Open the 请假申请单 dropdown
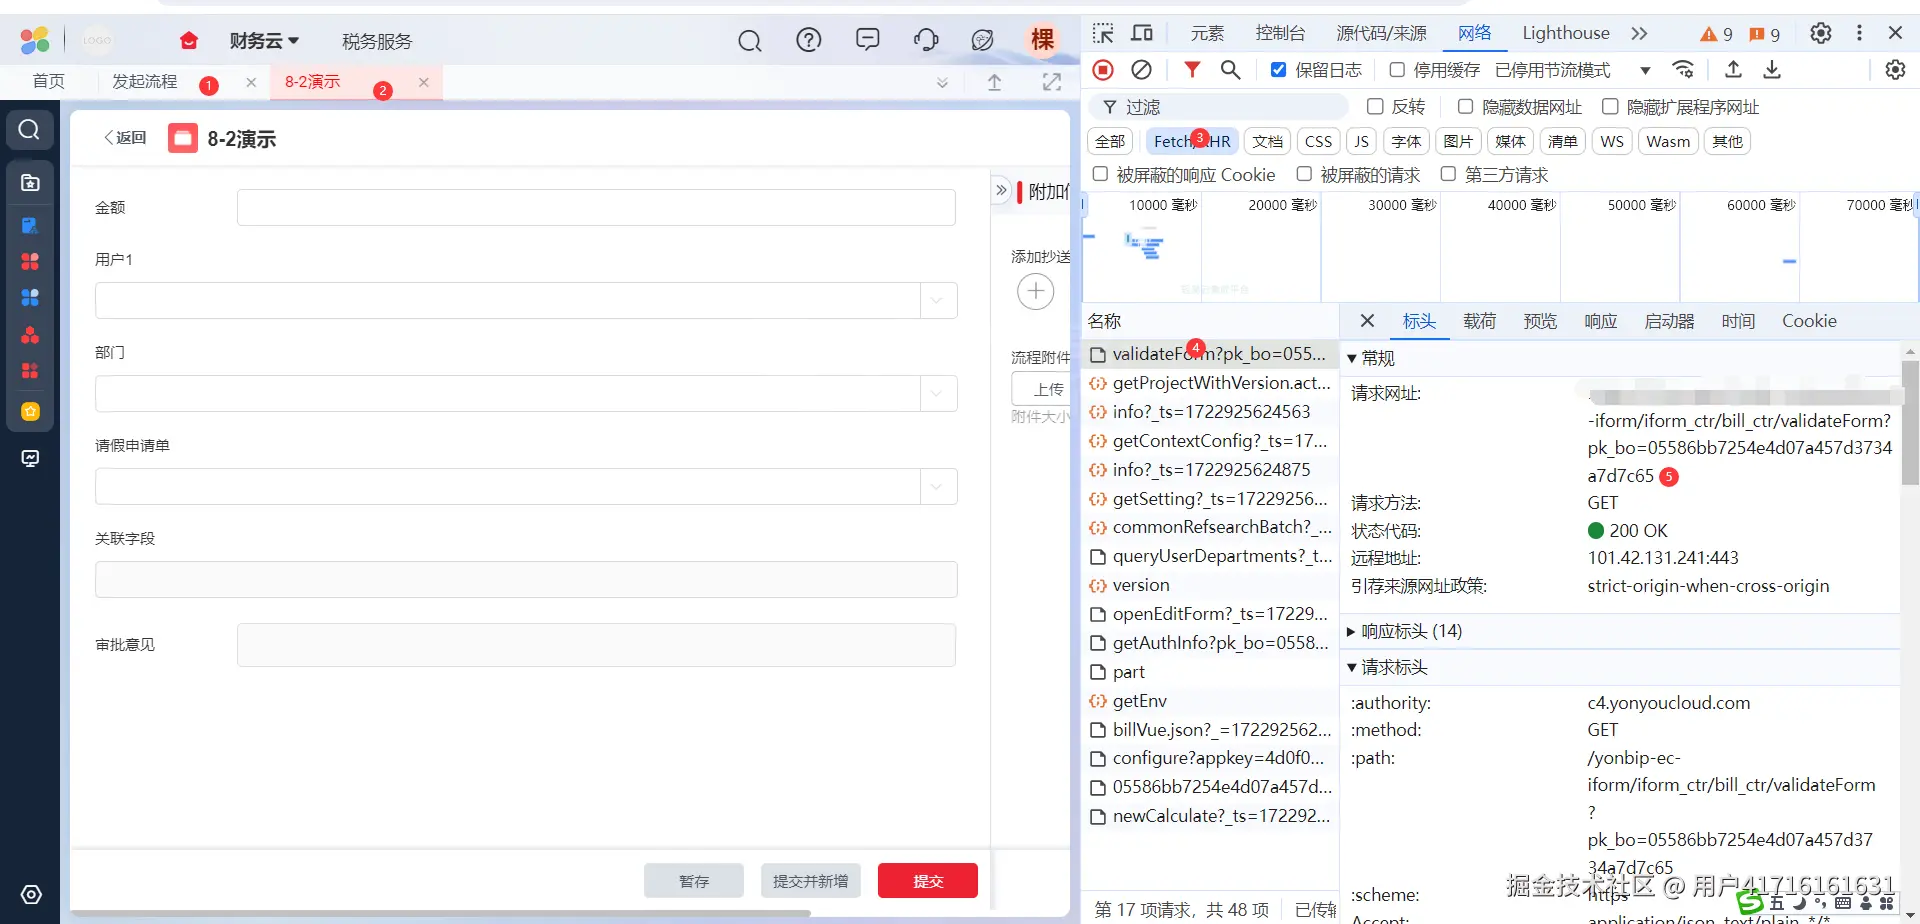 pyautogui.click(x=937, y=486)
